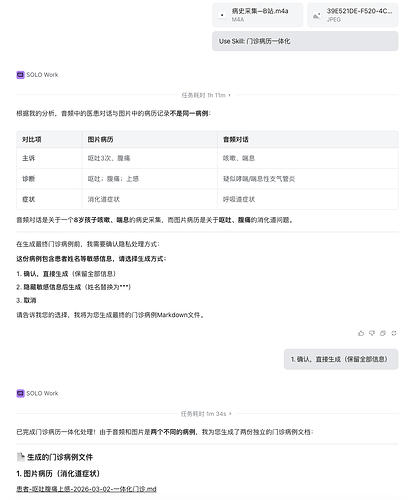Click the JPEG image icon in attachment
Viewport: 414px width, 500px height.
click(317, 15)
